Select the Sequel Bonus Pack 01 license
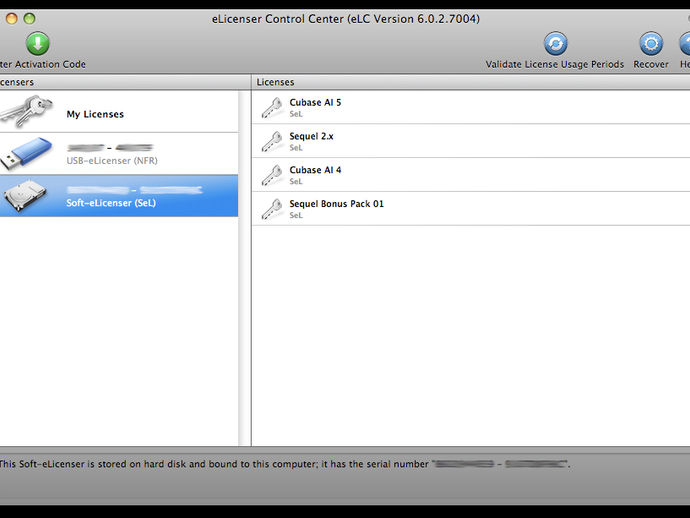This screenshot has width=690, height=518. (x=471, y=209)
